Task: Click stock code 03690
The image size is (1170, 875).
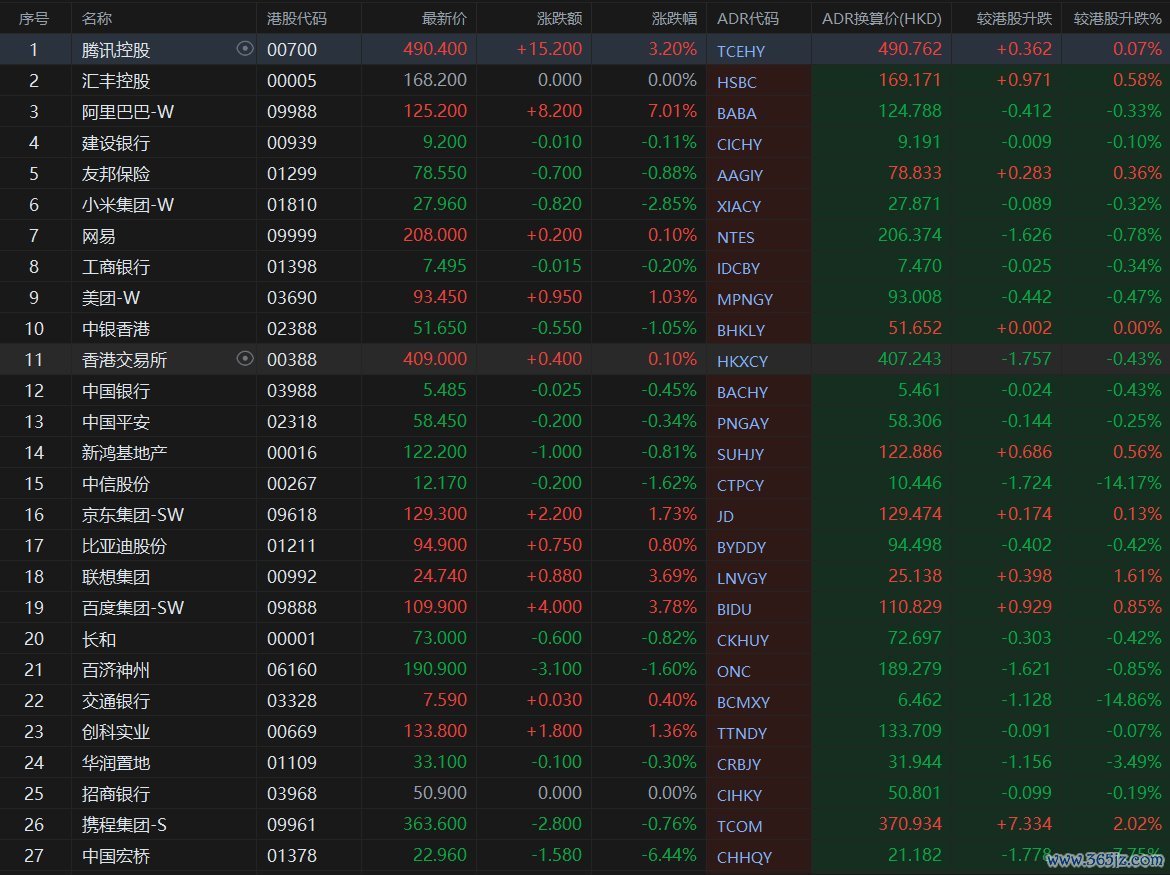Action: coord(292,297)
